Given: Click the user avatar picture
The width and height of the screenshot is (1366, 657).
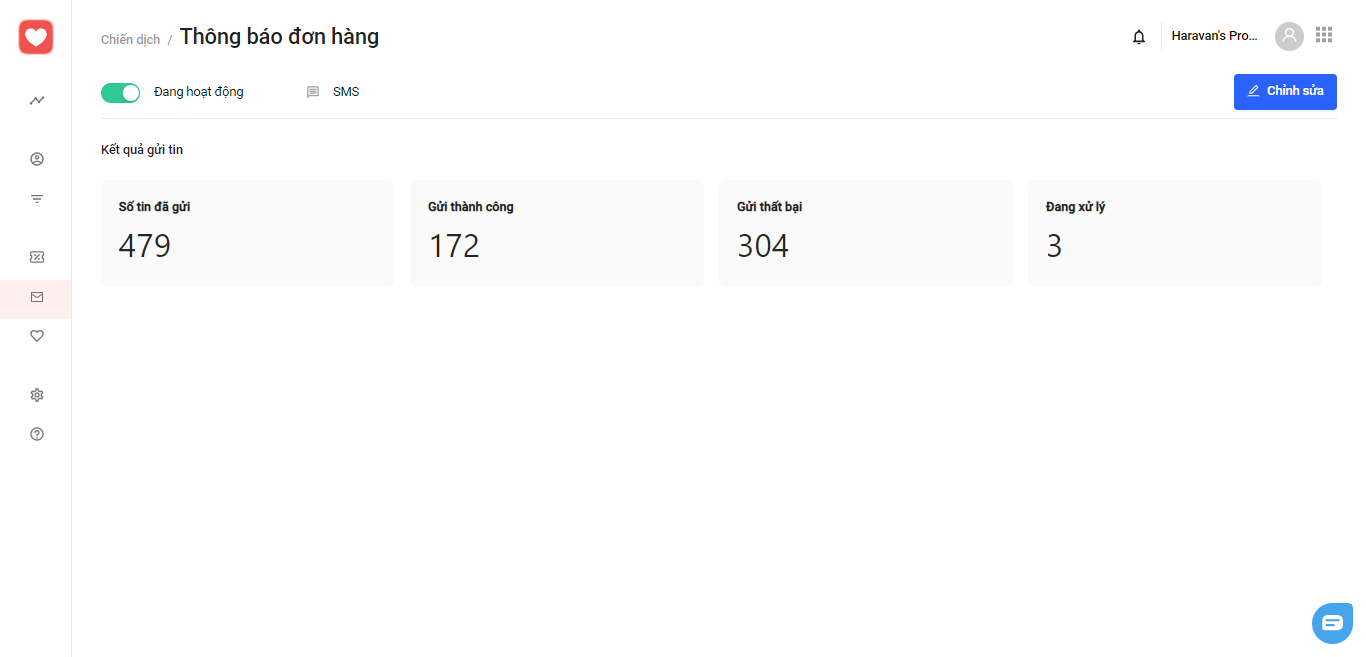Looking at the screenshot, I should (x=1289, y=36).
